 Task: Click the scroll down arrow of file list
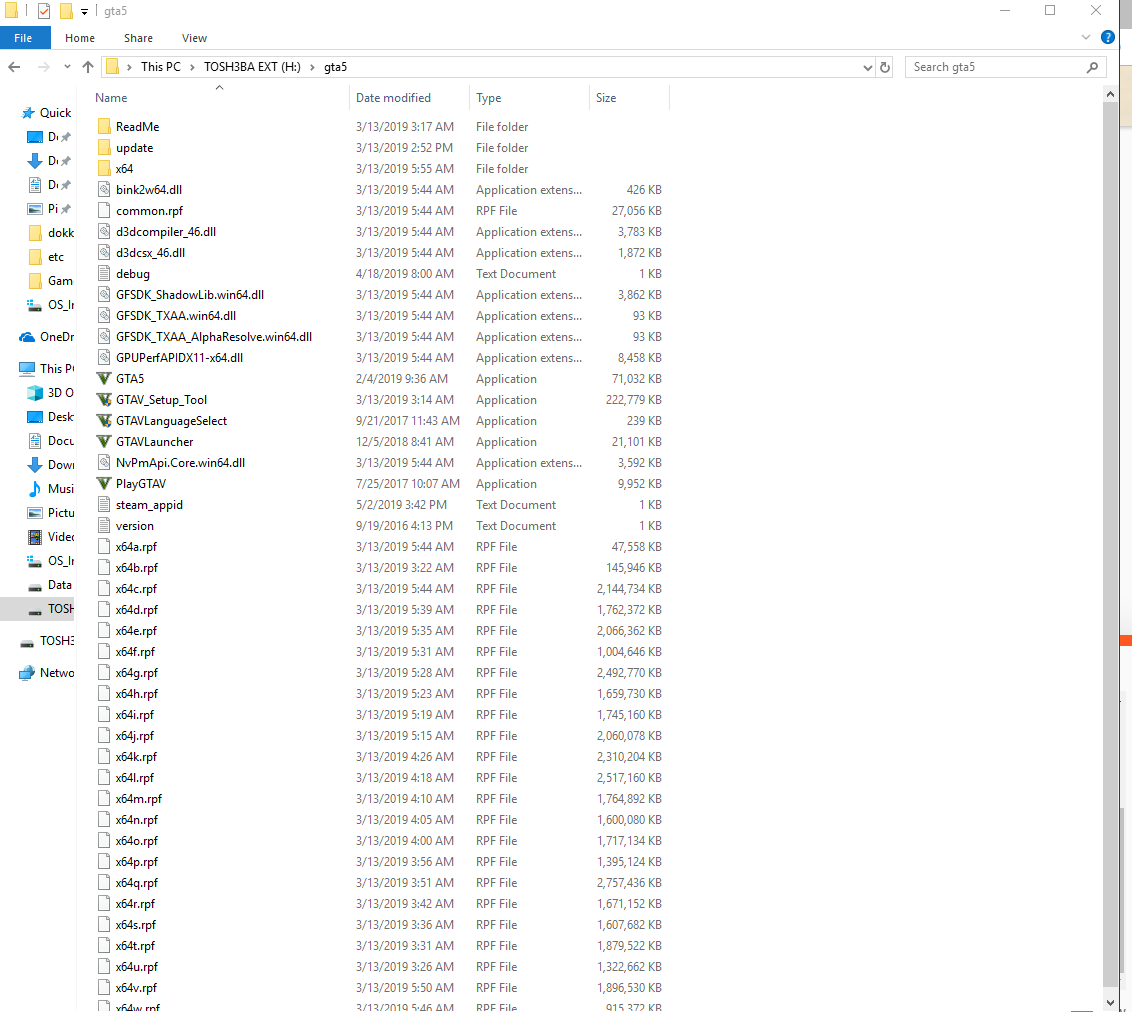point(1110,1003)
